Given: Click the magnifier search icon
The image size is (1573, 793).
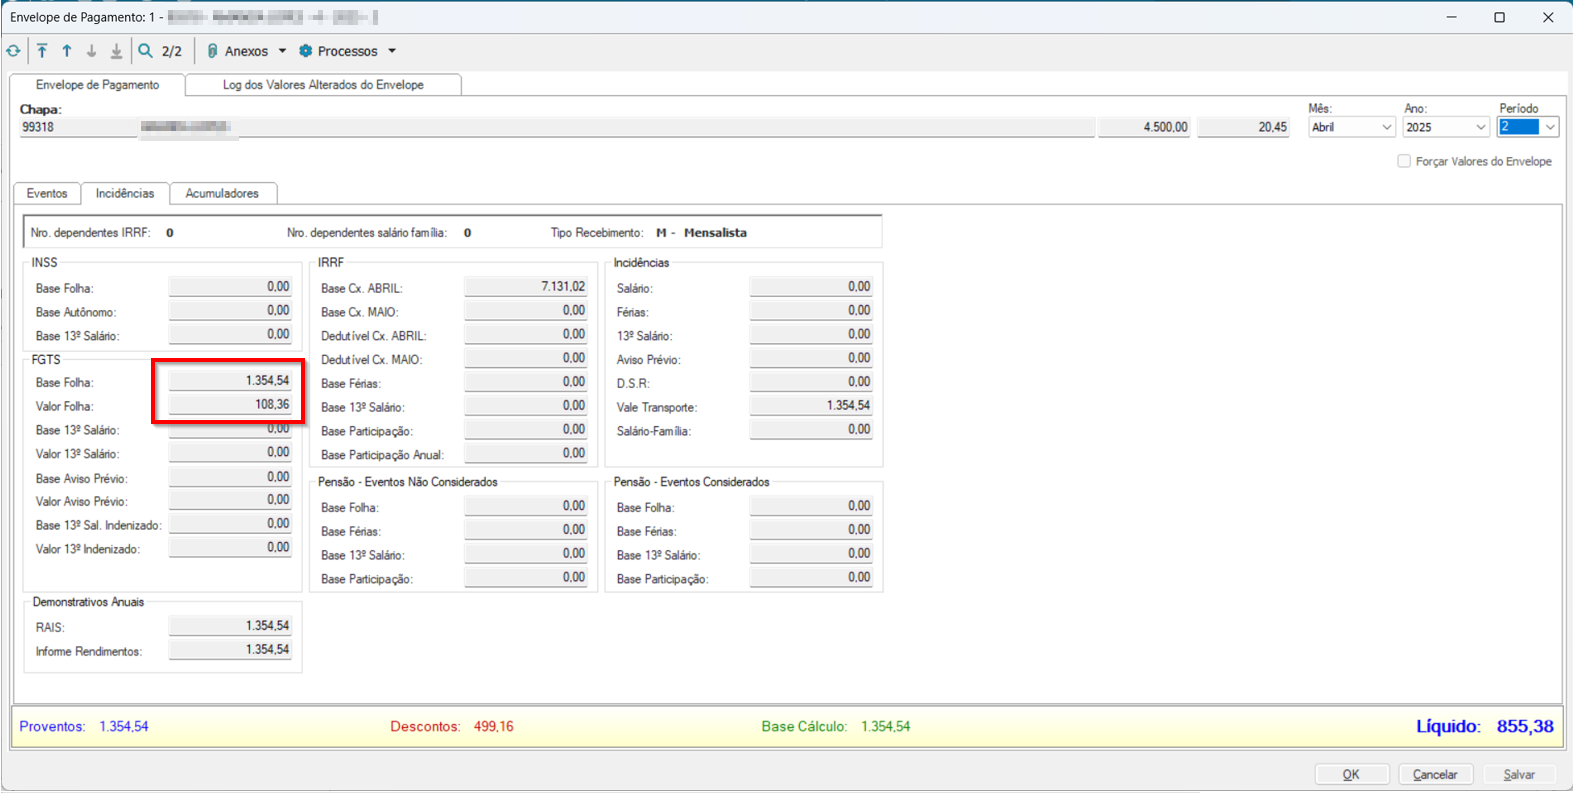Looking at the screenshot, I should [146, 51].
